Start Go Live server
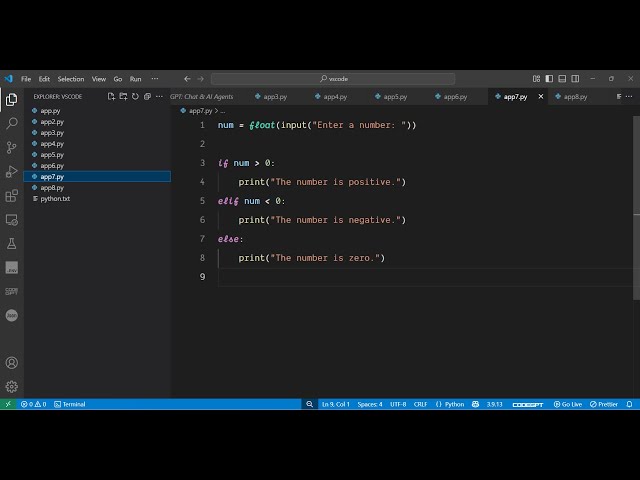 point(568,404)
